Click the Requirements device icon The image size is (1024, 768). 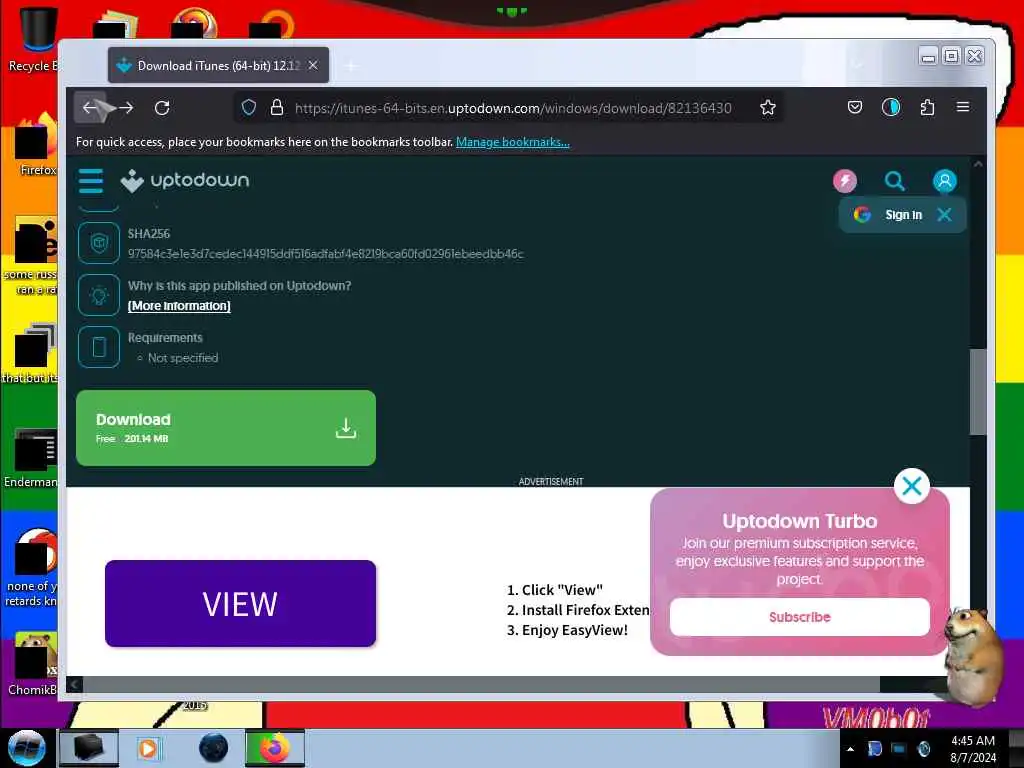pyautogui.click(x=99, y=347)
